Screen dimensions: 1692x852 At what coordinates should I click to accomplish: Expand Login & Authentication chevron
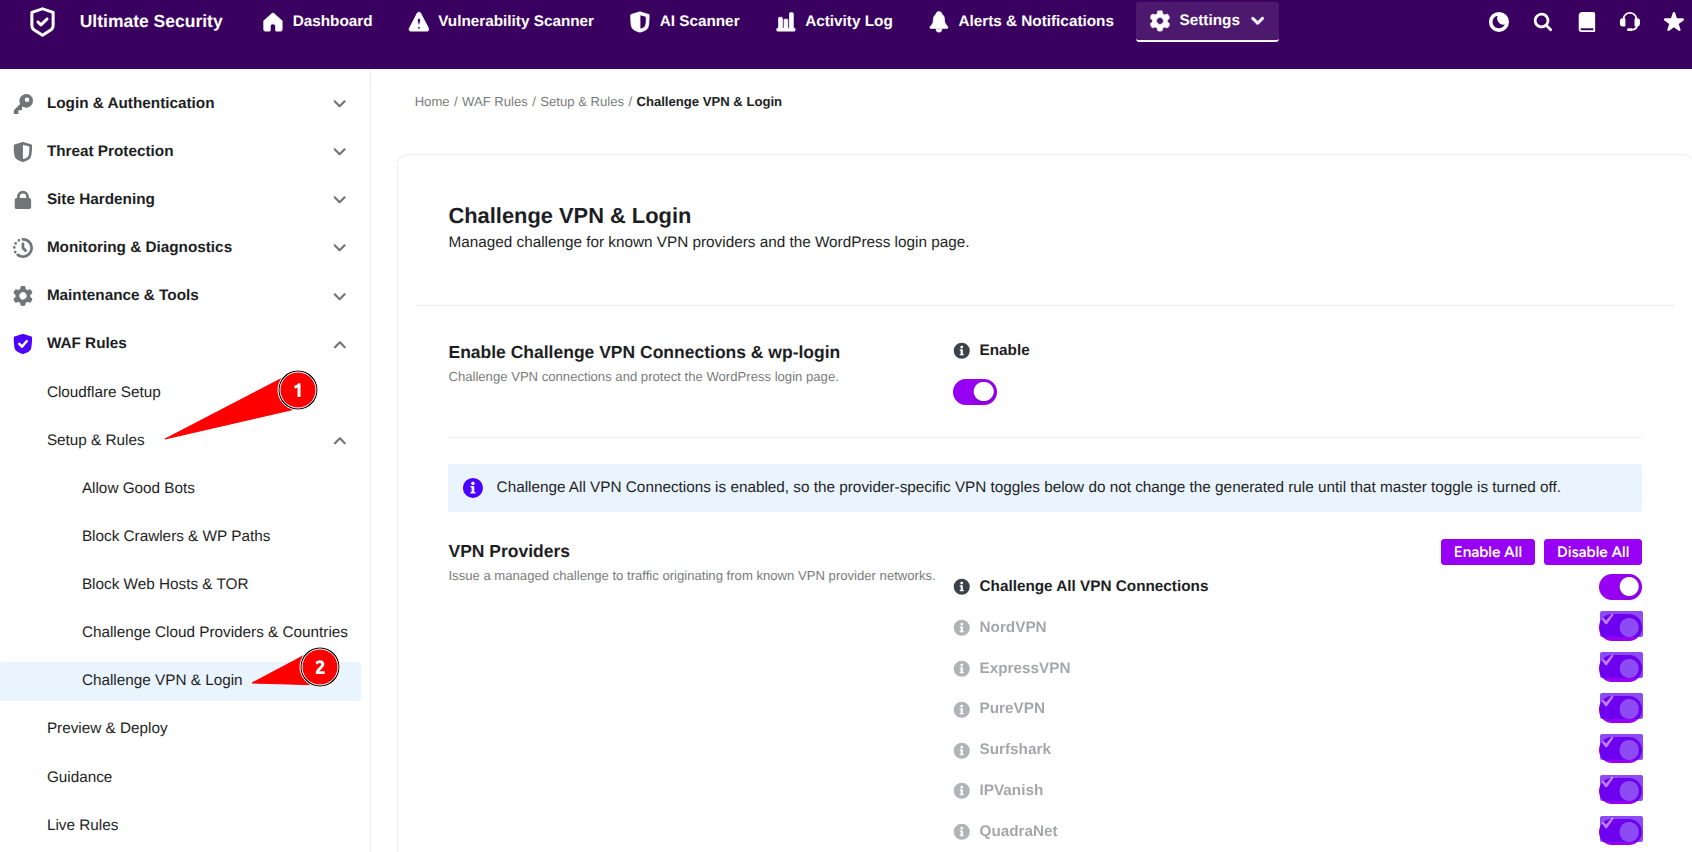[x=340, y=104]
